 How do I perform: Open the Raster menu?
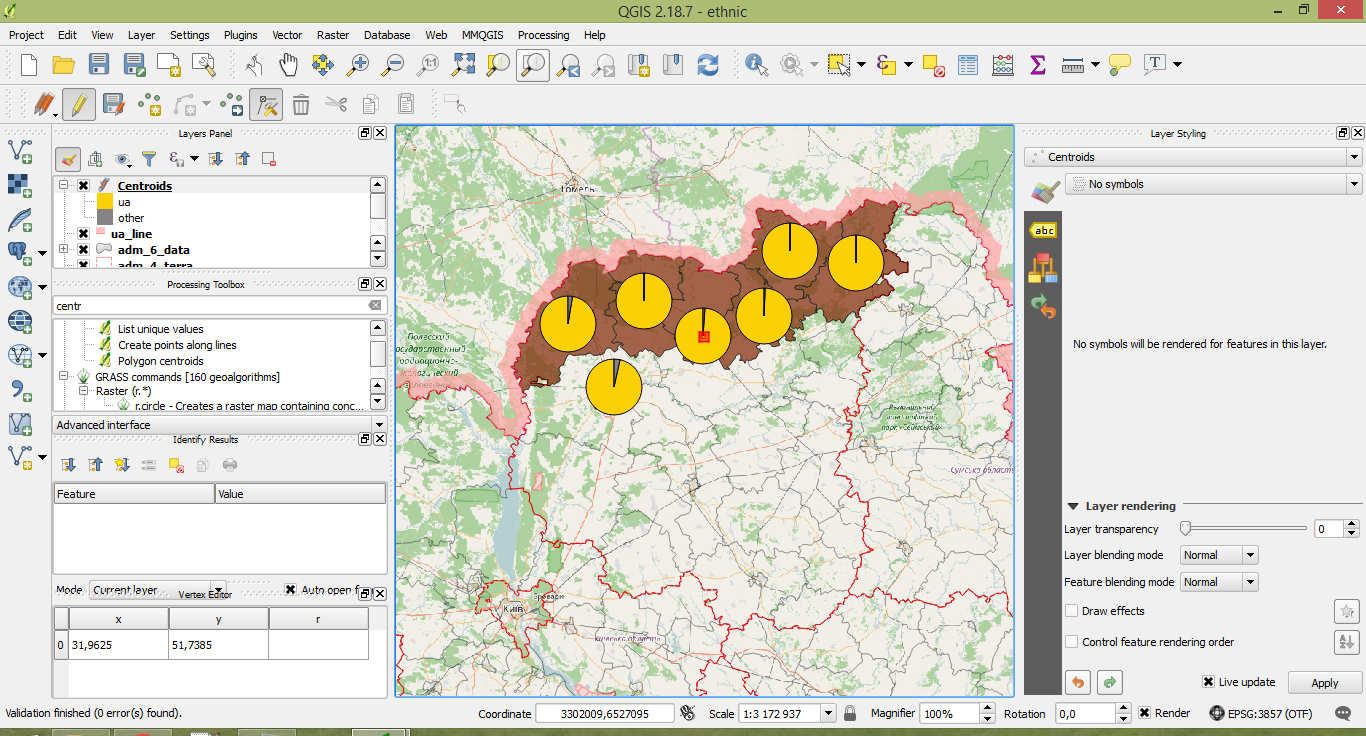(x=333, y=35)
